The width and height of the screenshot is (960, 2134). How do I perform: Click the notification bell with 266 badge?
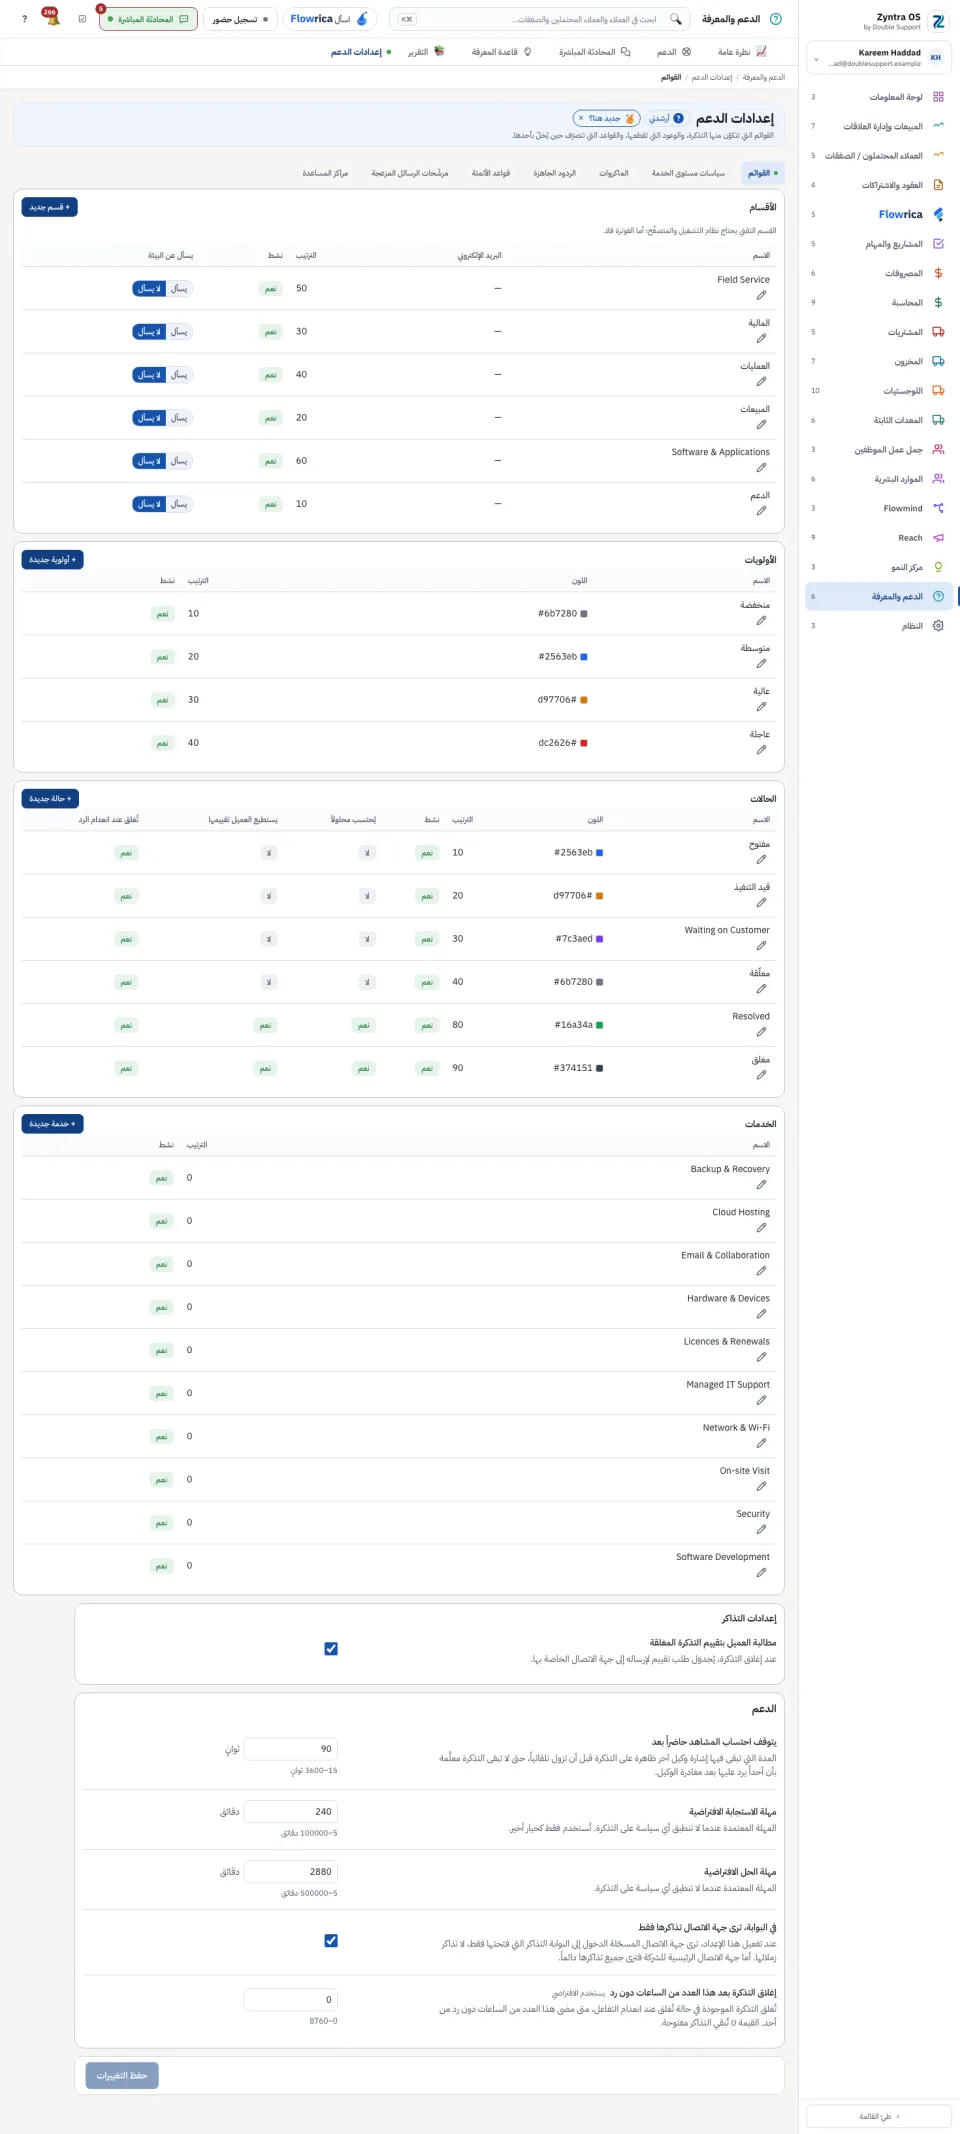53,19
